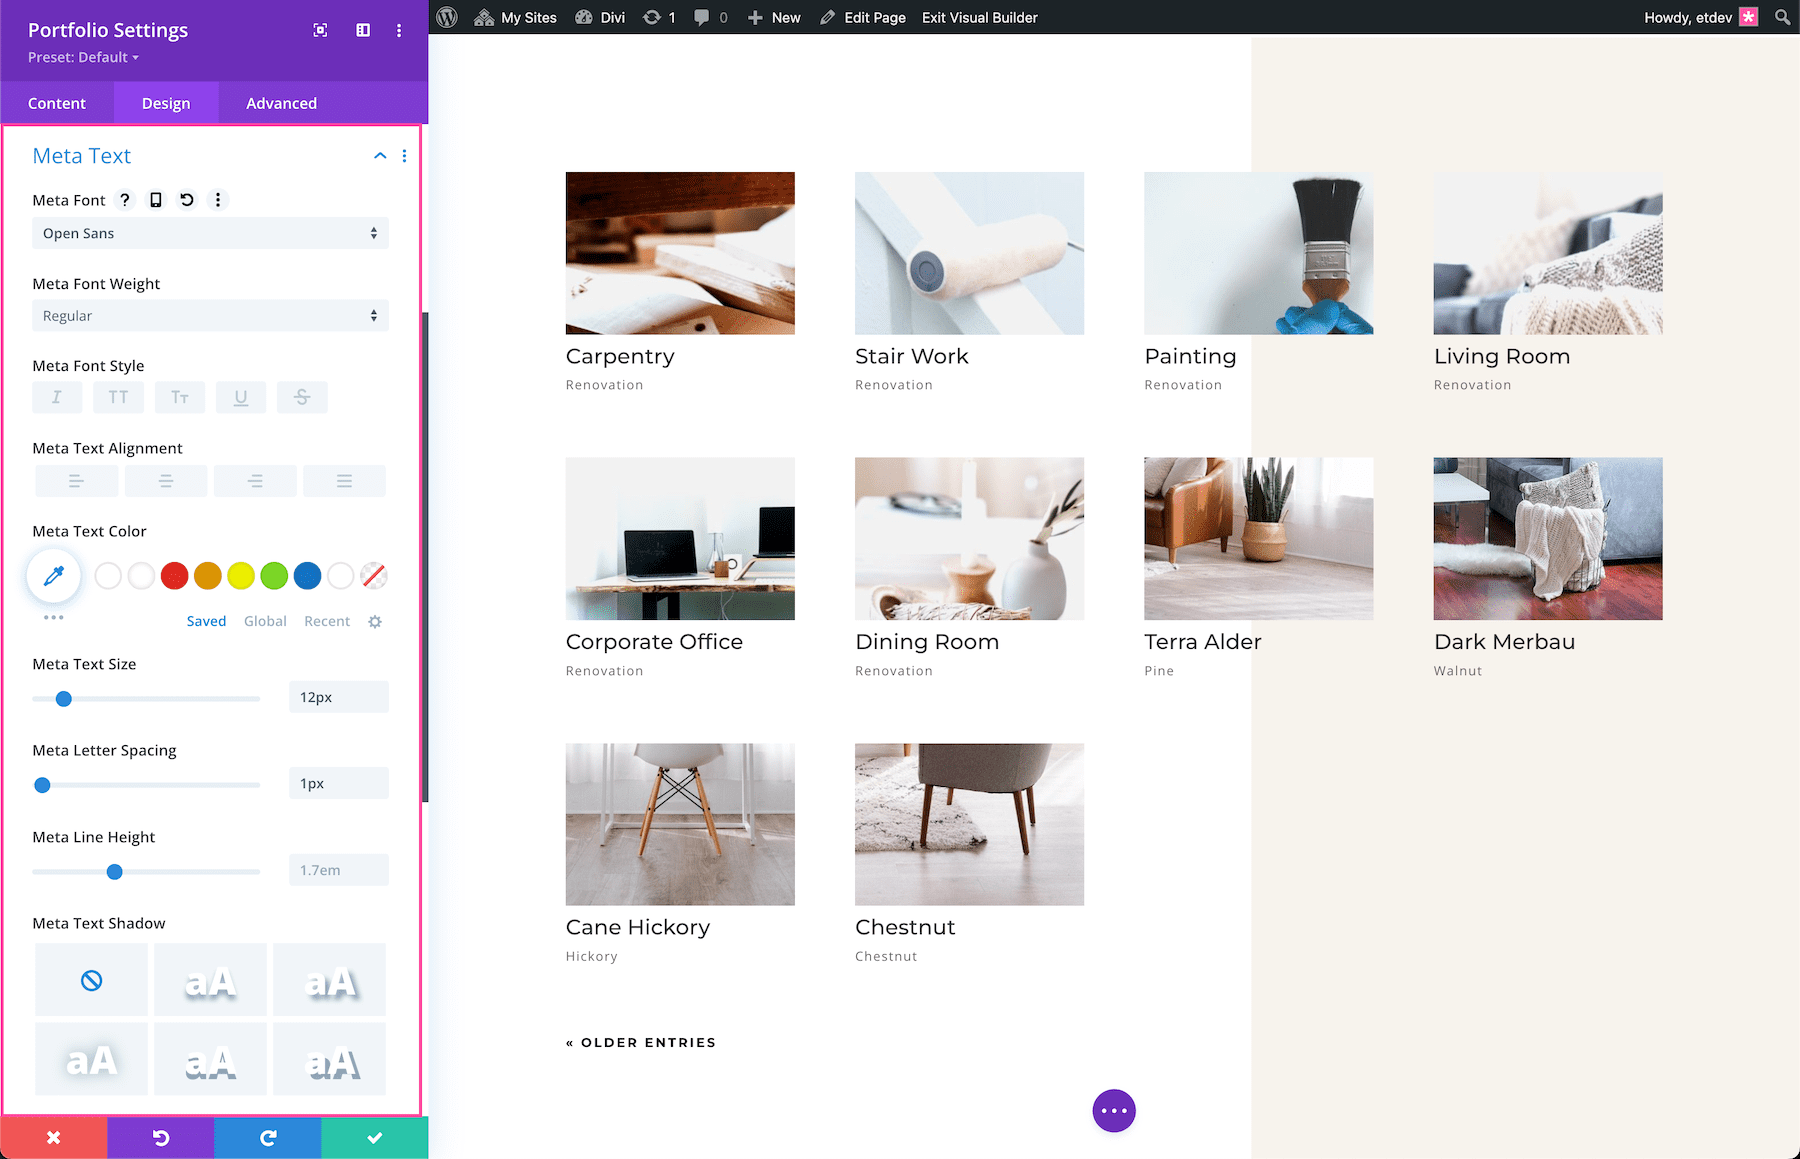This screenshot has width=1800, height=1159.
Task: Open the Meta Font dropdown showing Open Sans
Action: pyautogui.click(x=210, y=233)
